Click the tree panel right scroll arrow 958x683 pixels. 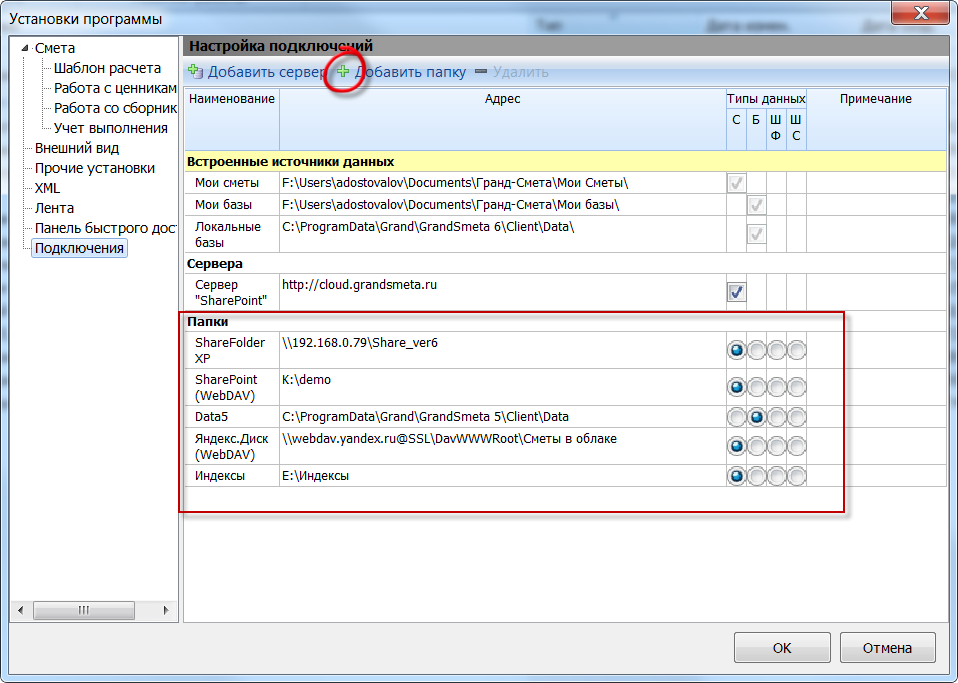[x=166, y=610]
